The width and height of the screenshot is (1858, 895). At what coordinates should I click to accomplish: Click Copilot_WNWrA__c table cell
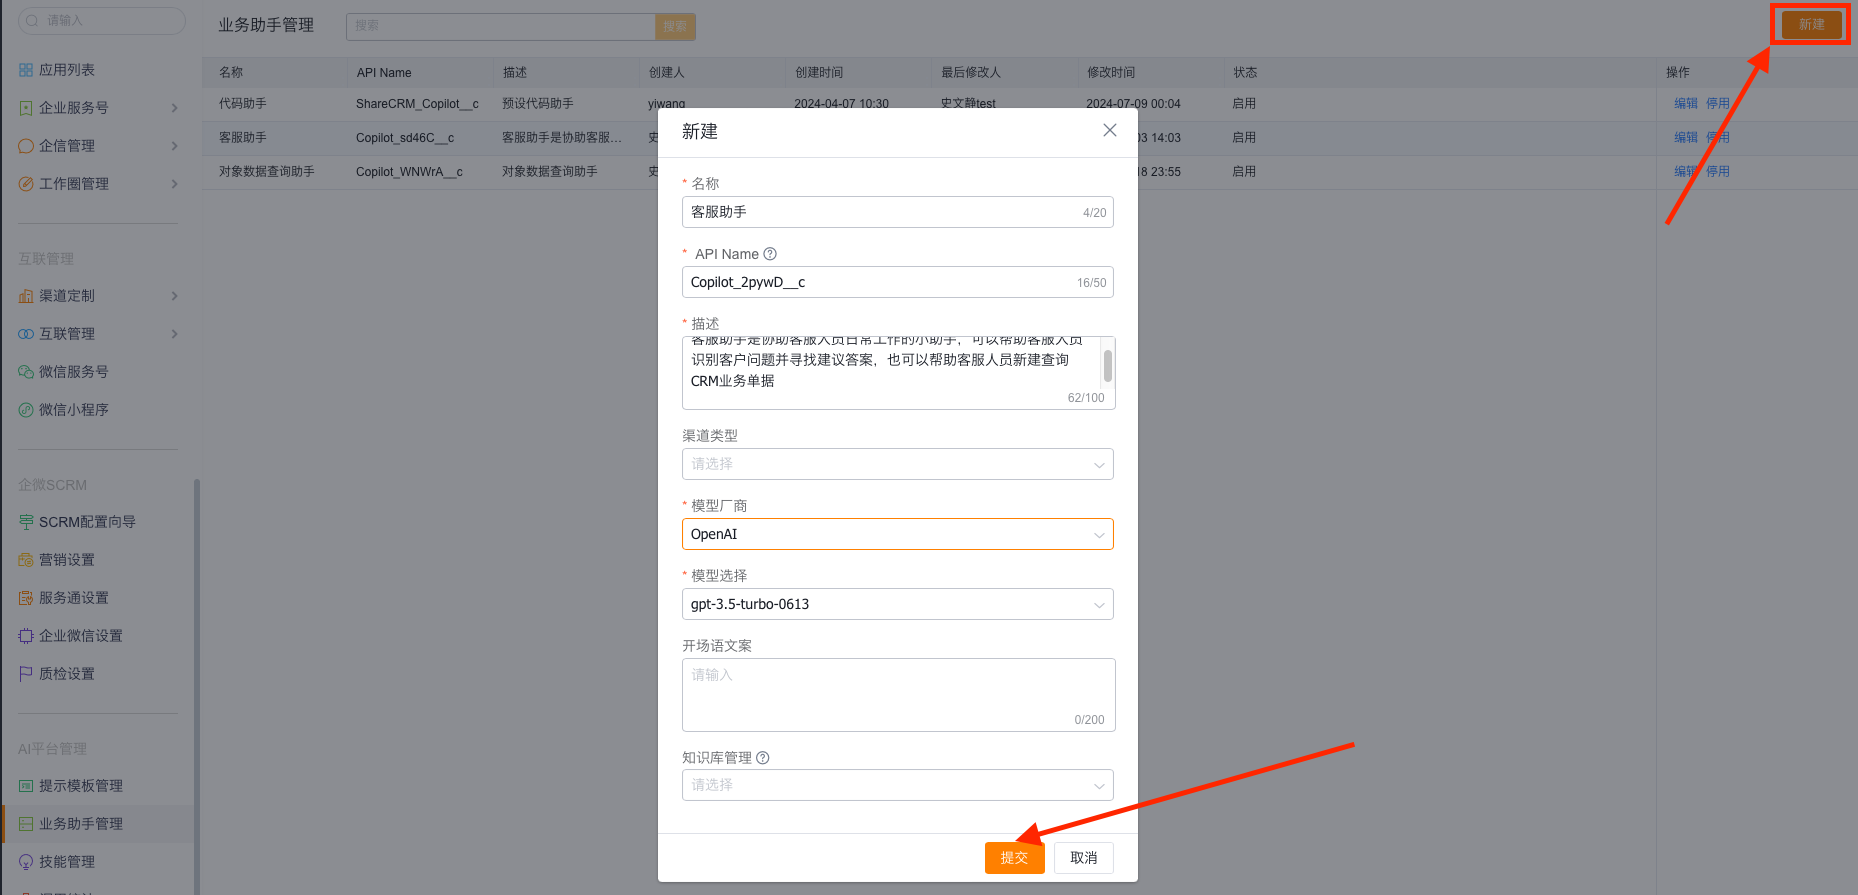click(x=409, y=172)
